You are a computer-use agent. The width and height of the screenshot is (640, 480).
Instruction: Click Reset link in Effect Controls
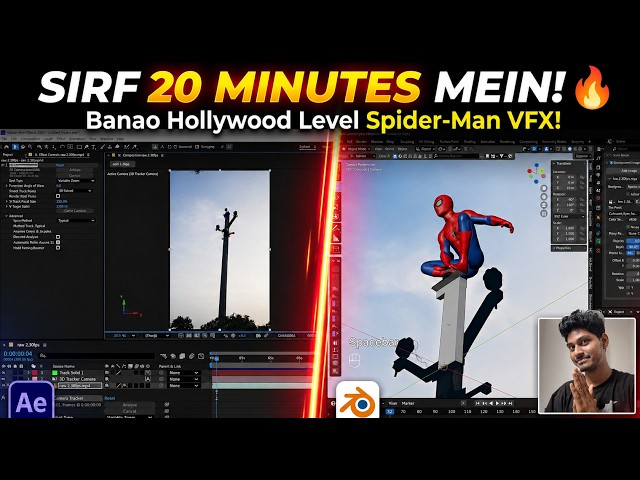(60, 165)
